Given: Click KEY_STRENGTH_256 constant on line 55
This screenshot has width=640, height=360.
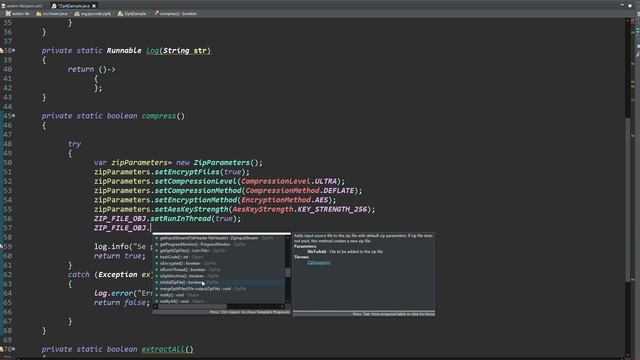Looking at the screenshot, I should point(332,209).
